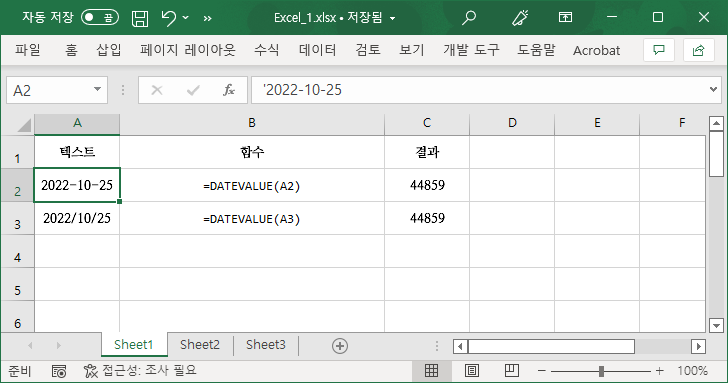Toggle the AutoSave switch
Image resolution: width=728 pixels, height=383 pixels.
(100, 18)
